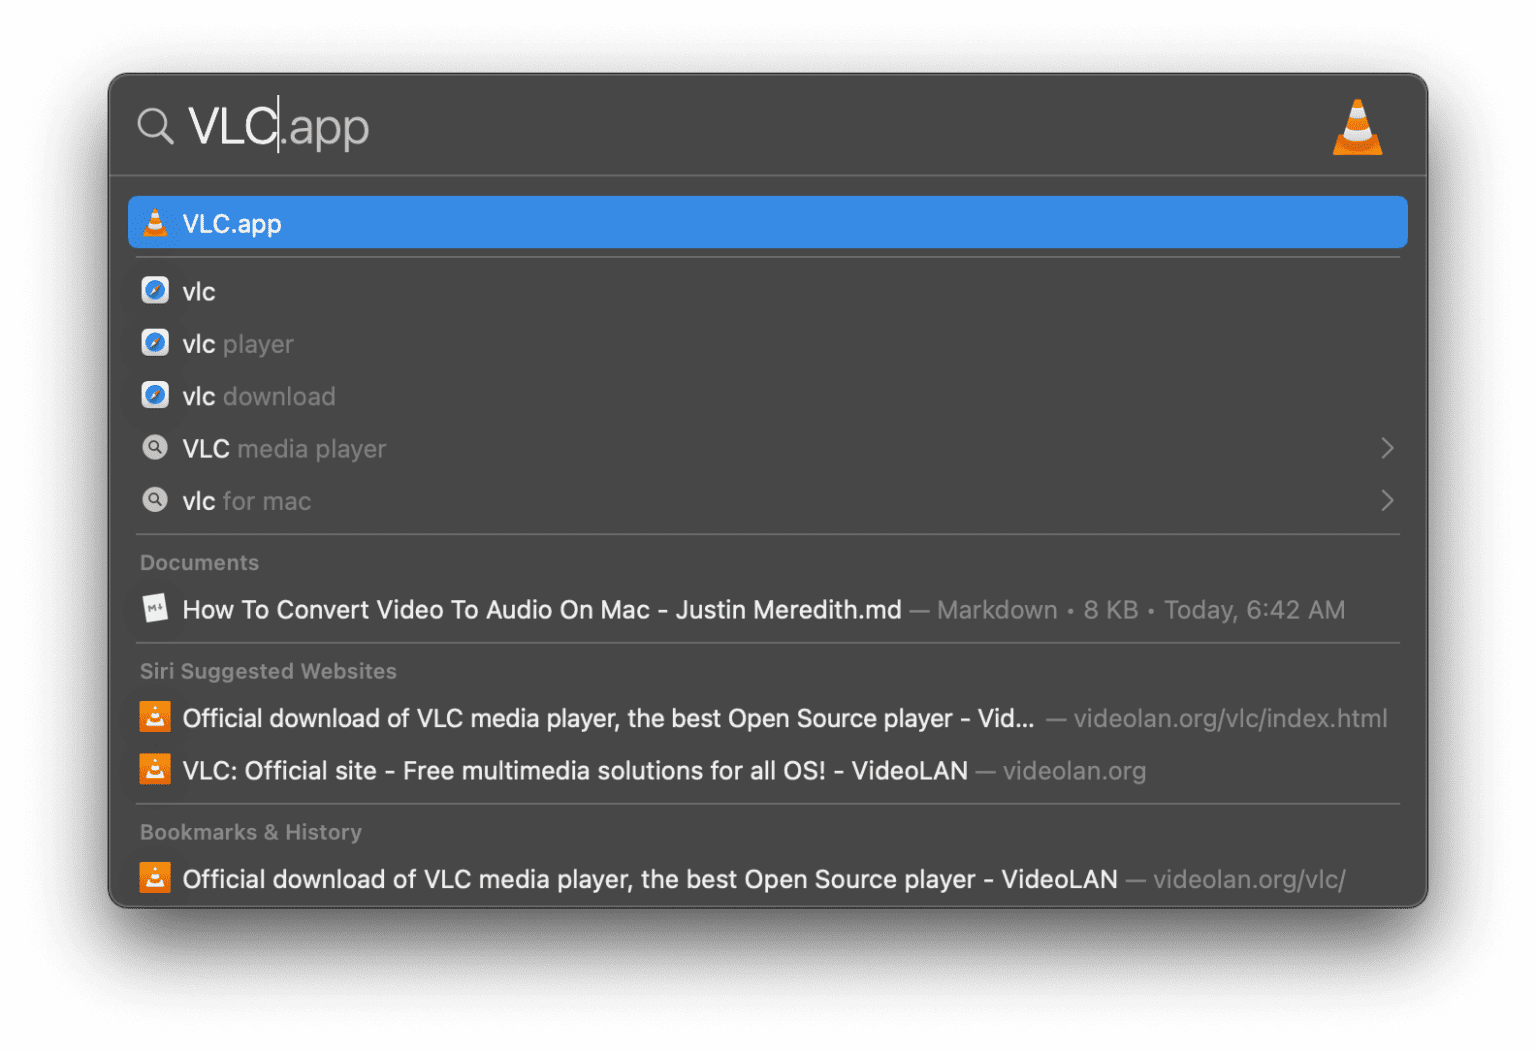1536x1051 pixels.
Task: Click the VLC cone icon beside the search field
Action: [x=1358, y=127]
